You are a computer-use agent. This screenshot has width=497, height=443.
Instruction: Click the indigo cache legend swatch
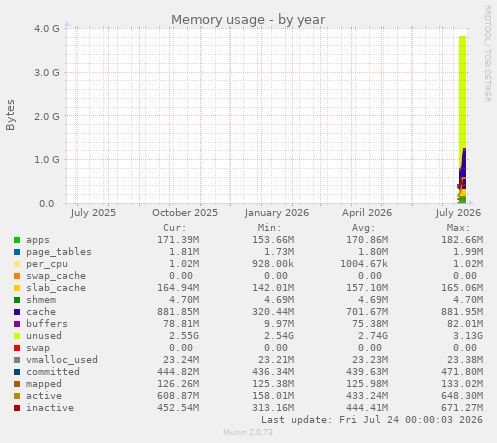tap(17, 312)
